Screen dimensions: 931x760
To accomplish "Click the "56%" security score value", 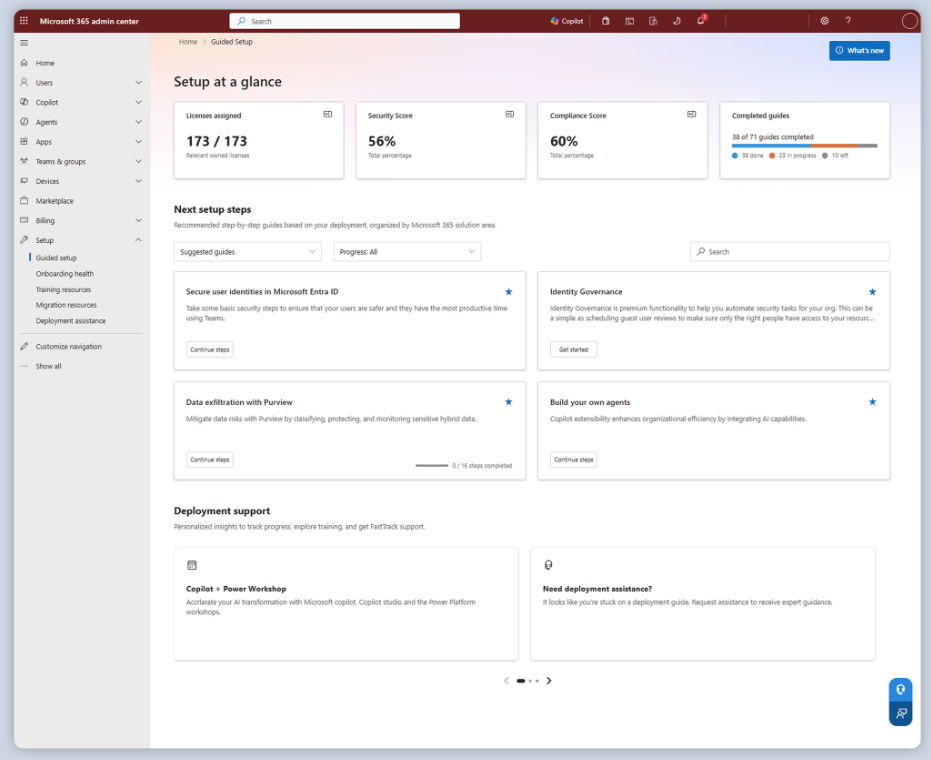I will click(x=382, y=141).
